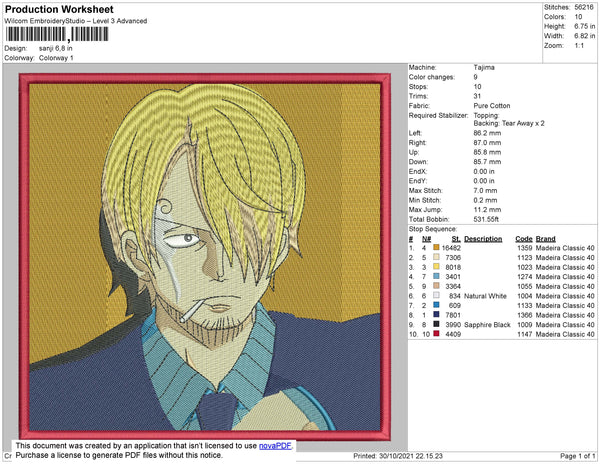Image resolution: width=600 pixels, height=464 pixels.
Task: Click the Left value 86.2 mm
Action: click(x=487, y=133)
